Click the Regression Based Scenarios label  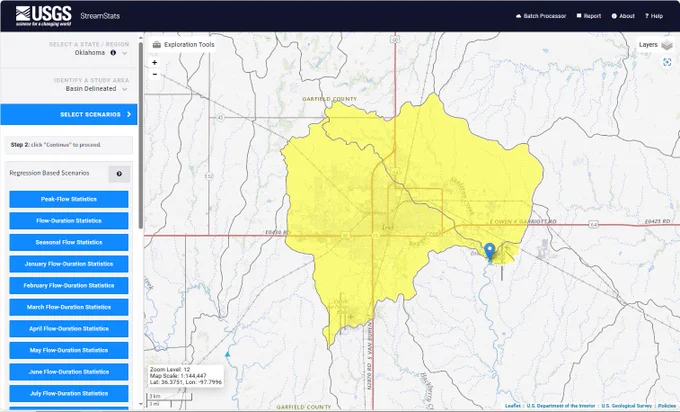[x=49, y=173]
